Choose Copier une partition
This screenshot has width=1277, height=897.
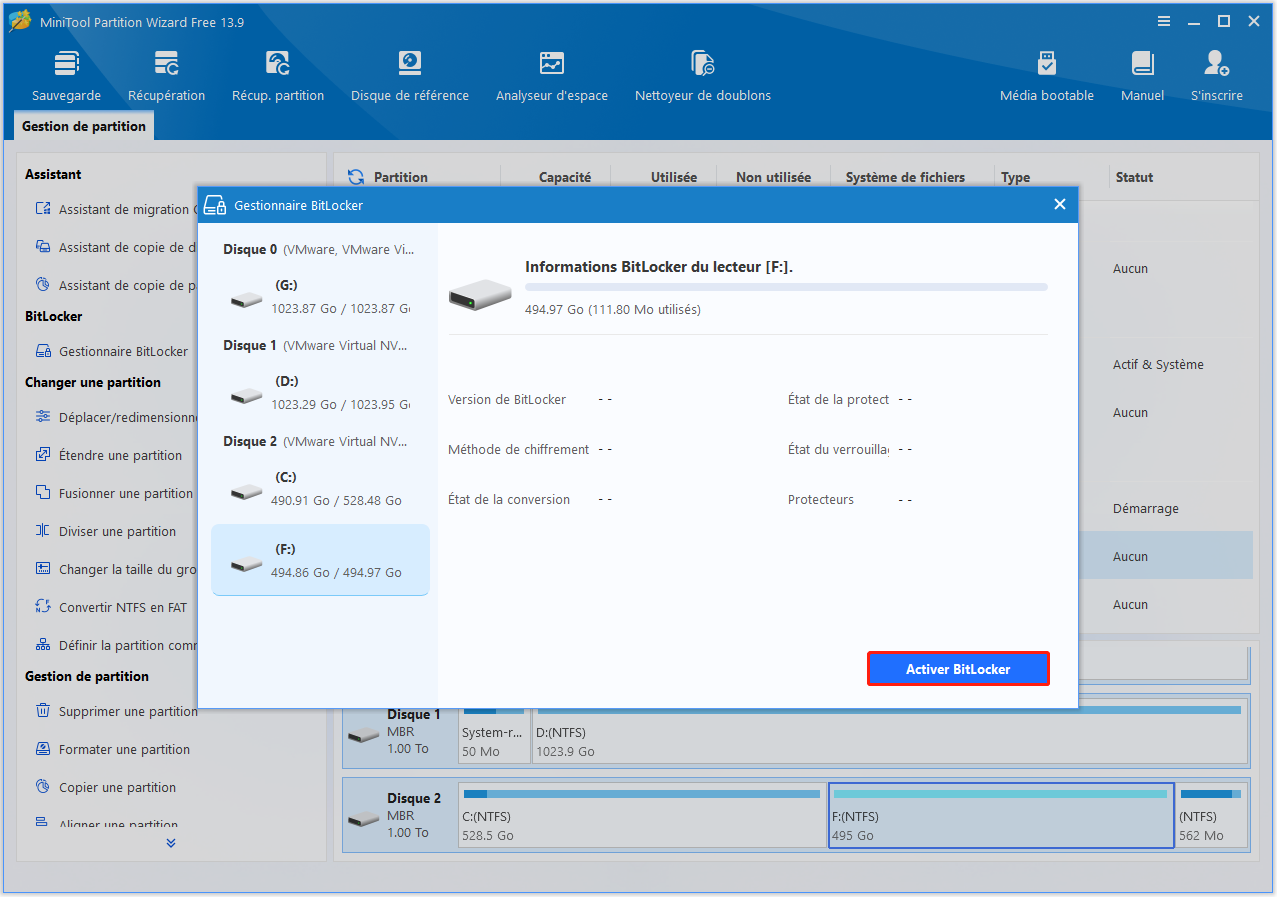(106, 787)
